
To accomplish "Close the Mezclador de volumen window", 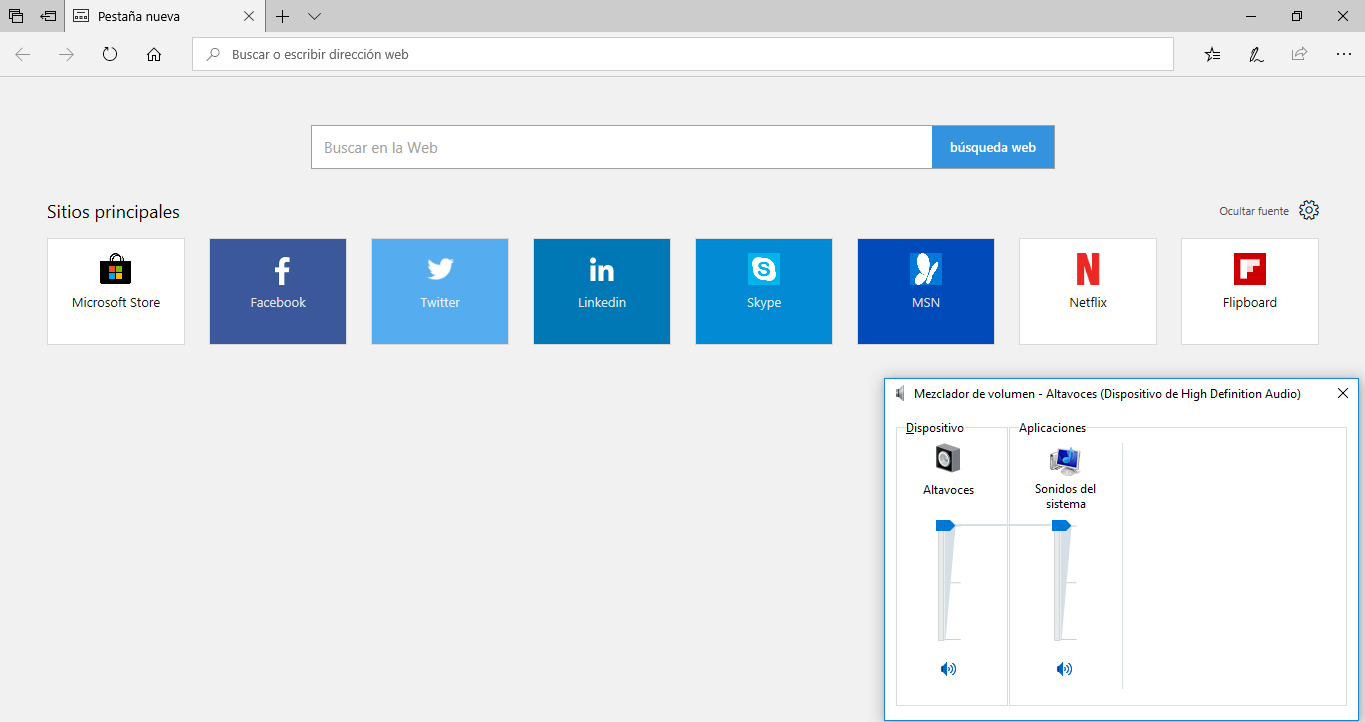I will tap(1343, 394).
